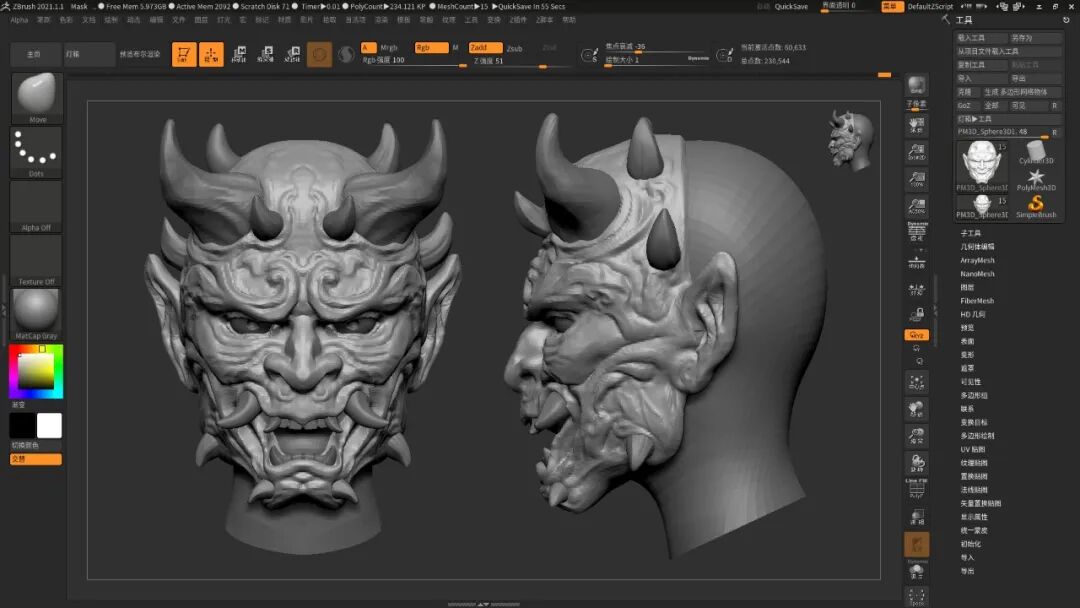Open the Texture Off selector
Screen dimensions: 1080x608
point(37,260)
